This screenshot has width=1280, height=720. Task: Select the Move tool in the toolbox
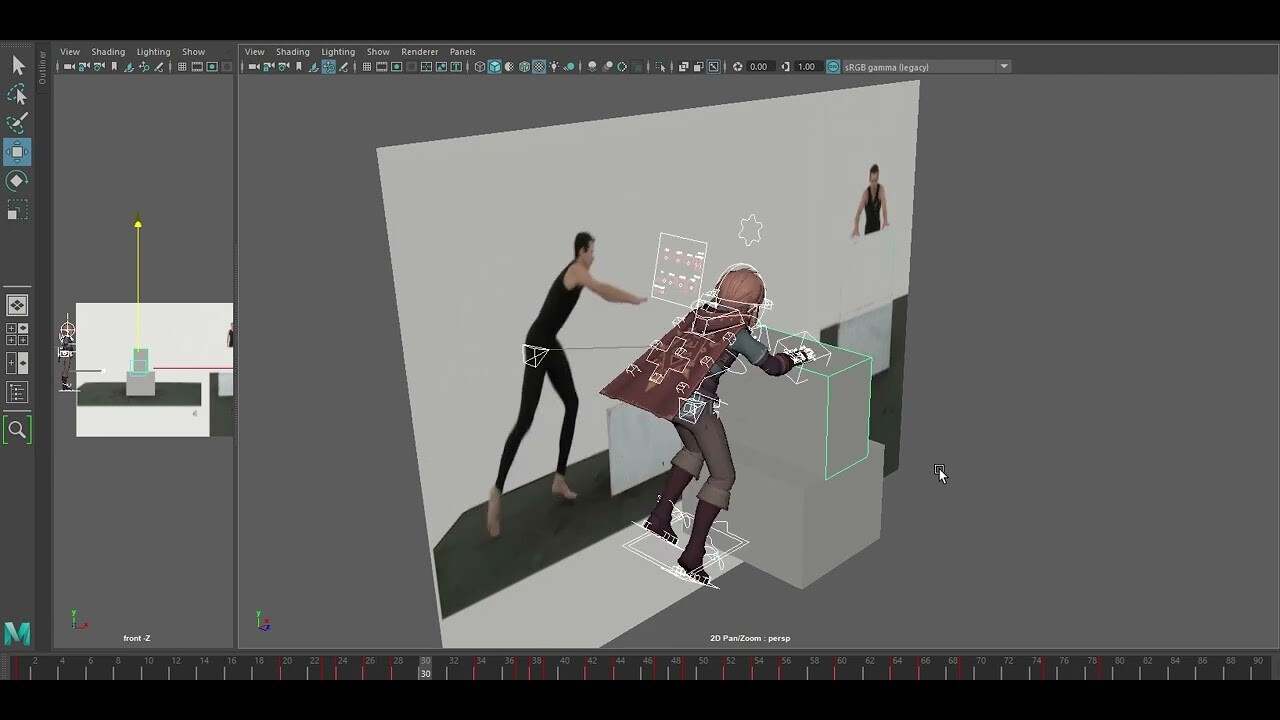[x=17, y=152]
